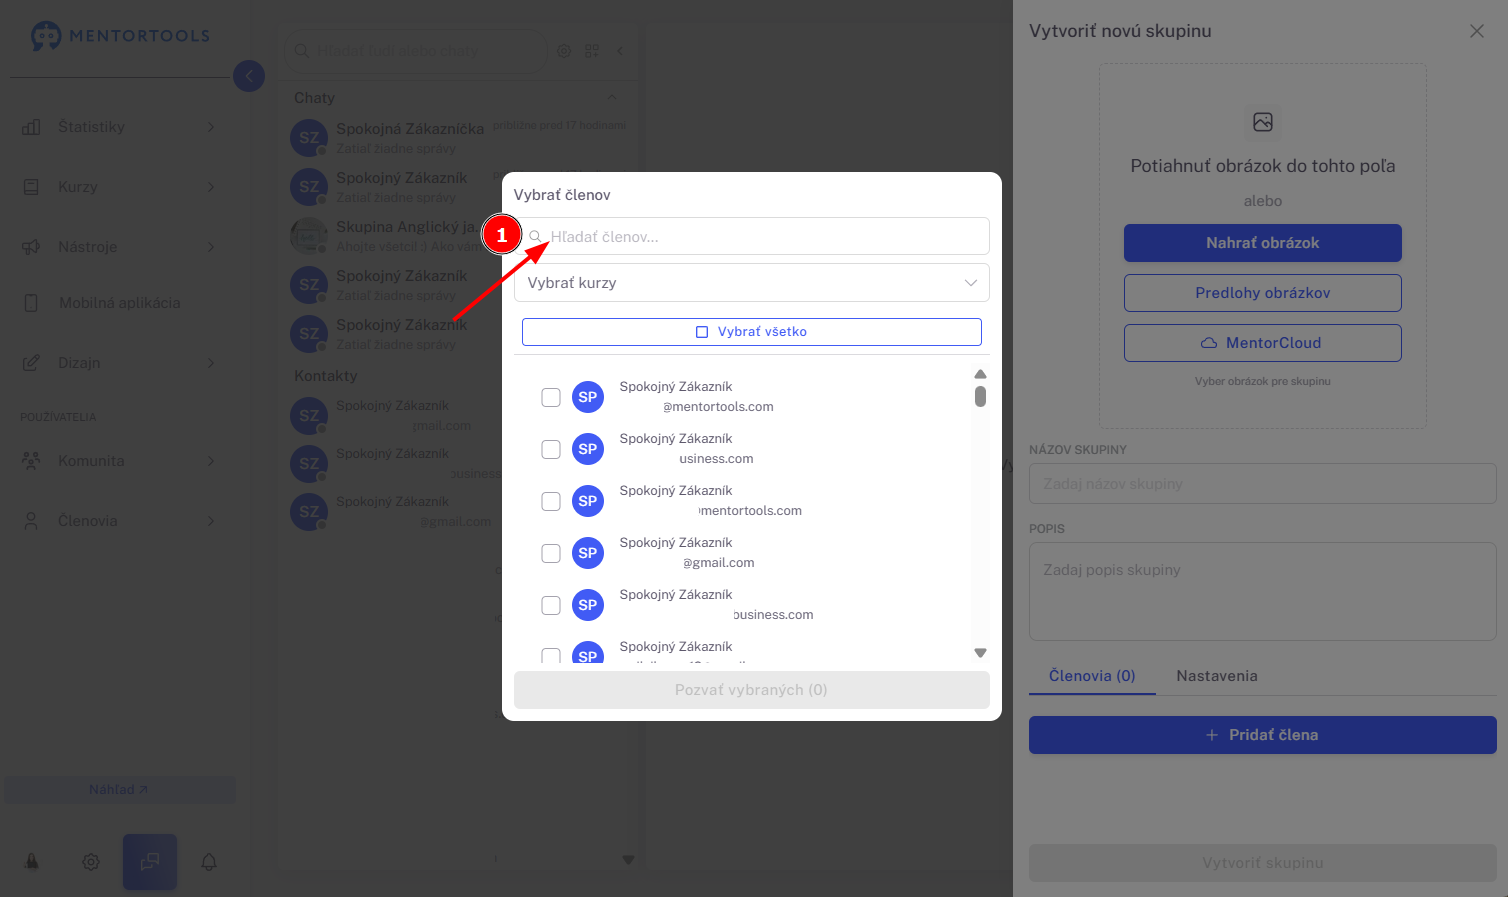Expand the Kurzy sidebar menu chevron

tap(211, 187)
